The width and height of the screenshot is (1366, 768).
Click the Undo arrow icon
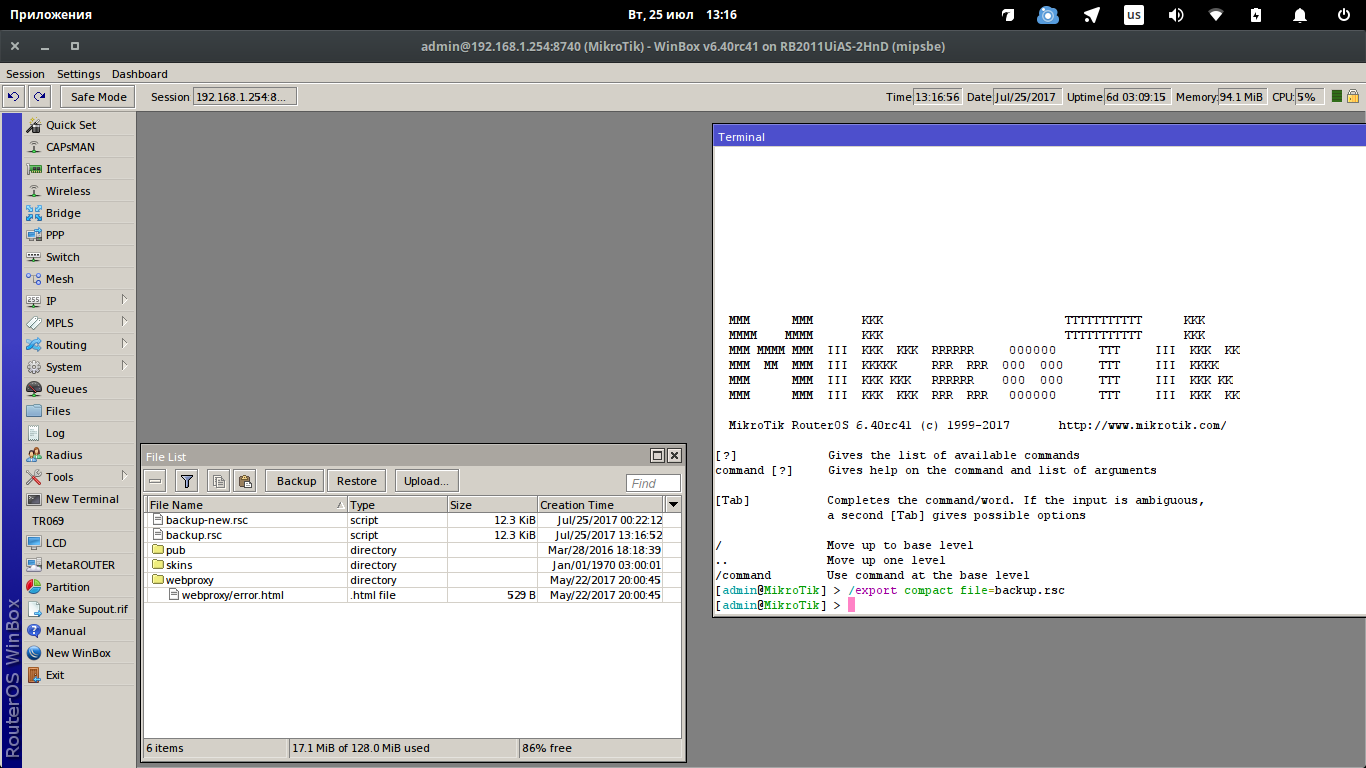coord(13,97)
